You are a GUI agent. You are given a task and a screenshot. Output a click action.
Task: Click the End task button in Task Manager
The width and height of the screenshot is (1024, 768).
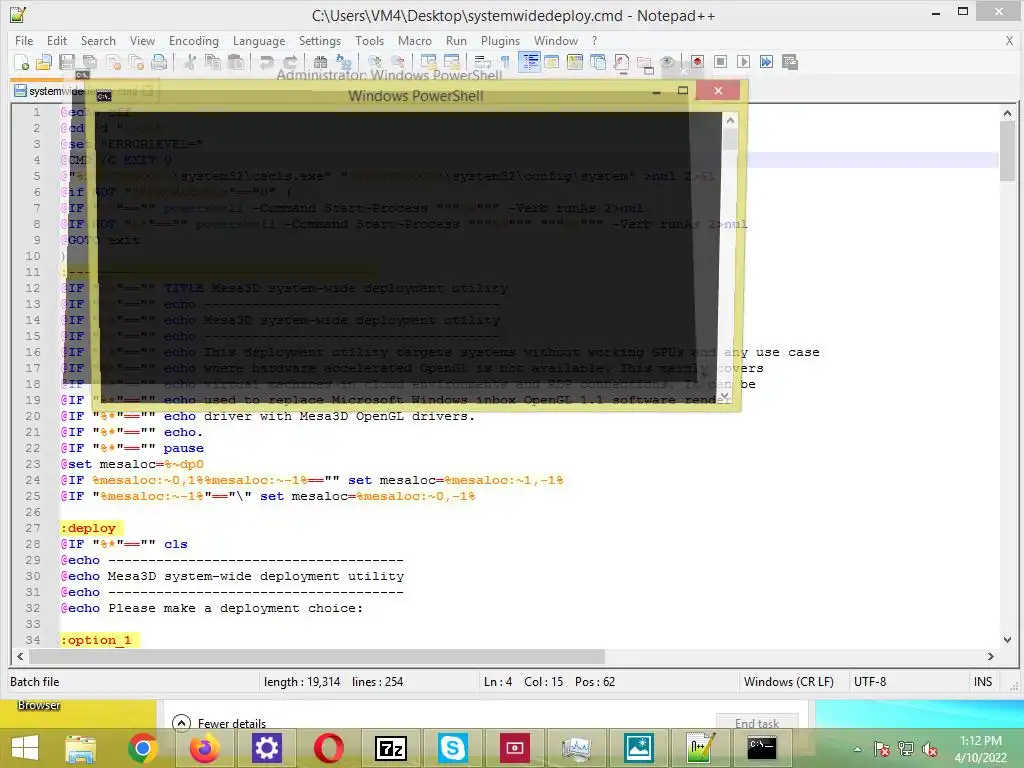757,723
